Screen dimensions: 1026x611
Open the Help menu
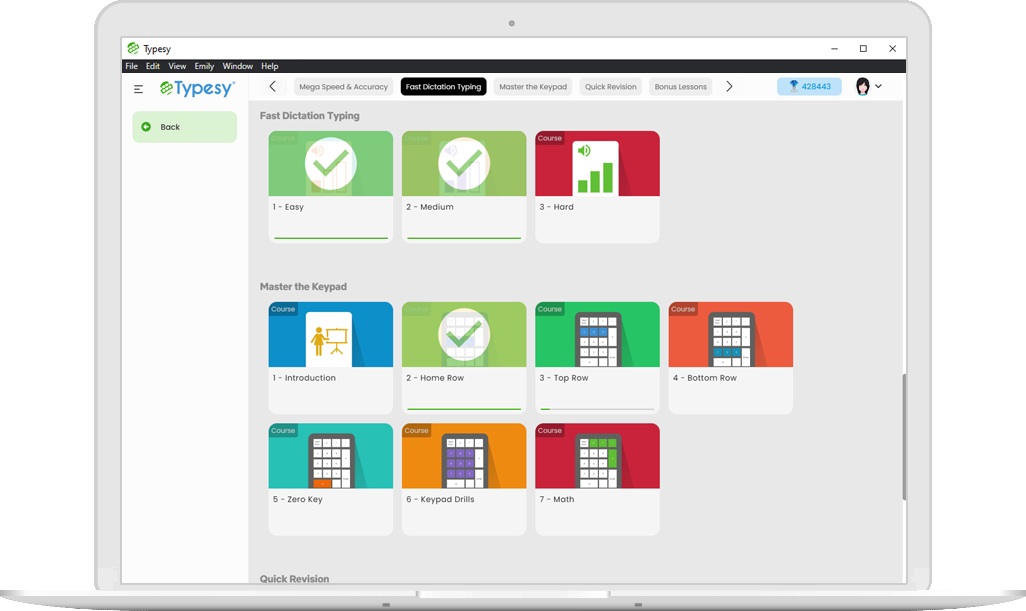270,66
